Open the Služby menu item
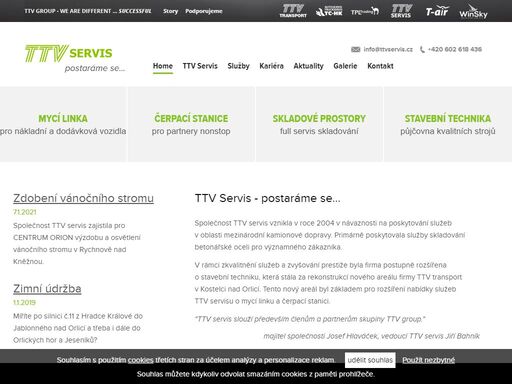Image resolution: width=512 pixels, height=384 pixels. pyautogui.click(x=238, y=66)
